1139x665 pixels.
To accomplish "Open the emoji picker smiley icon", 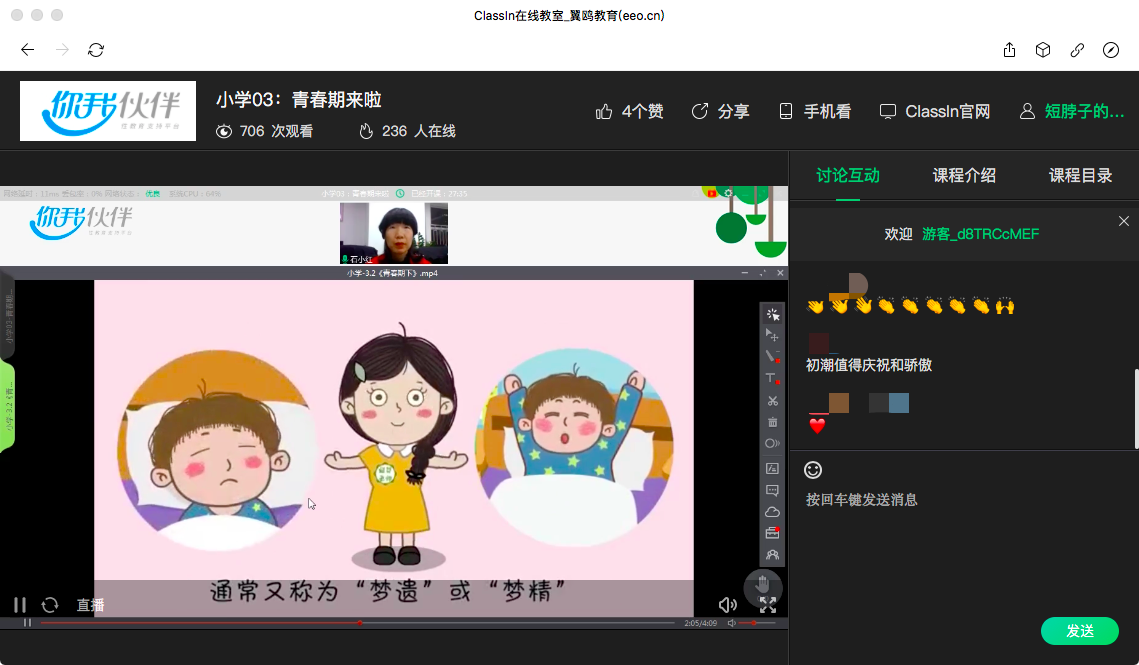I will point(814,469).
